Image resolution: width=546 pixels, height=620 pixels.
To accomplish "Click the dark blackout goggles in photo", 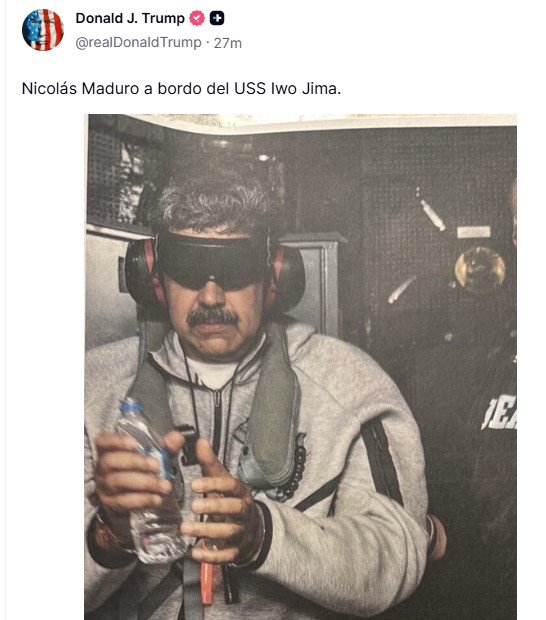I will [212, 261].
